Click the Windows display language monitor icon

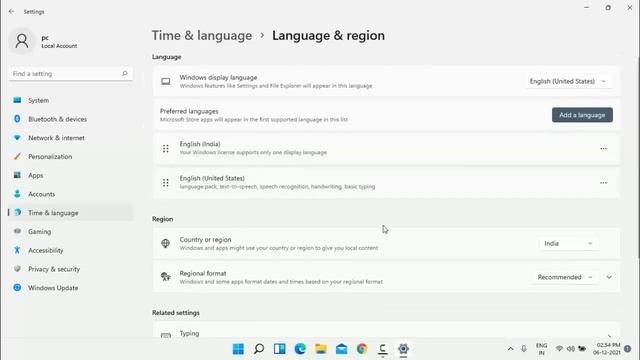(166, 81)
